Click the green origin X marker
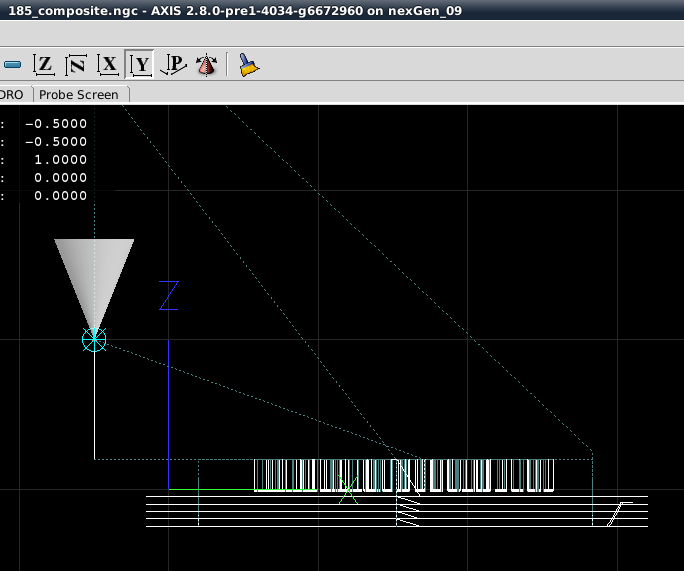The width and height of the screenshot is (684, 571). (348, 490)
